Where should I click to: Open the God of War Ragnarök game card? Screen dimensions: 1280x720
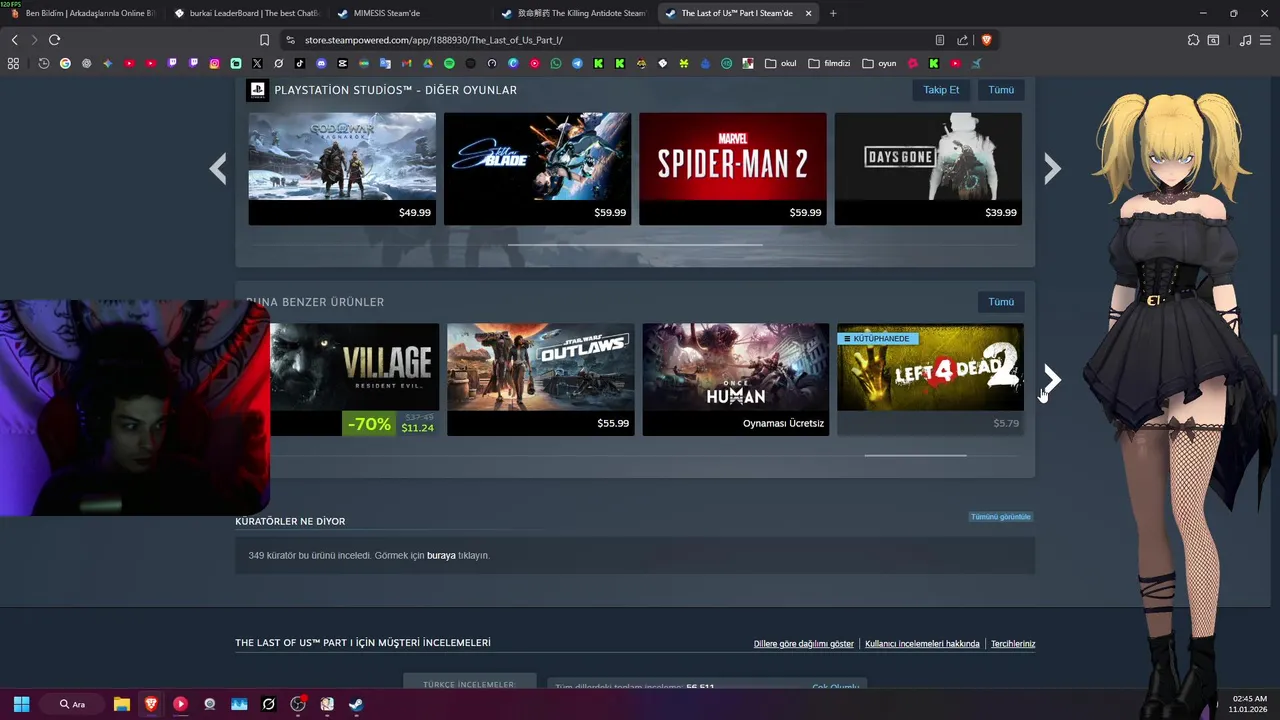tap(342, 168)
